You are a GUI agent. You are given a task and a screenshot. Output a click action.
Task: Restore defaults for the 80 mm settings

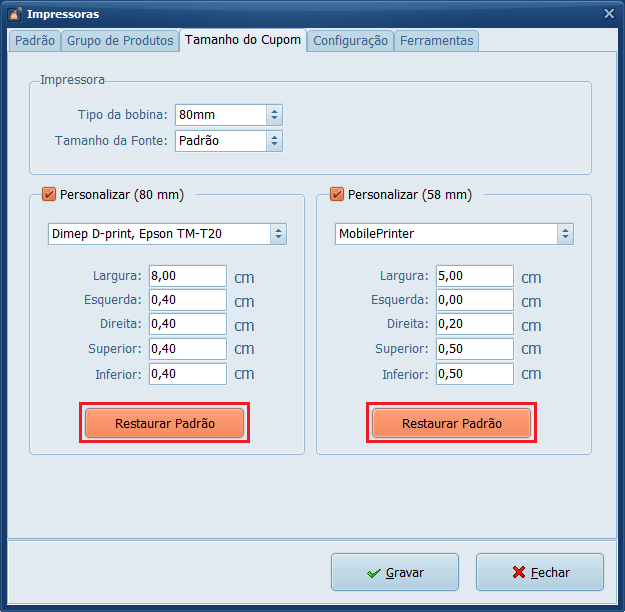(164, 423)
